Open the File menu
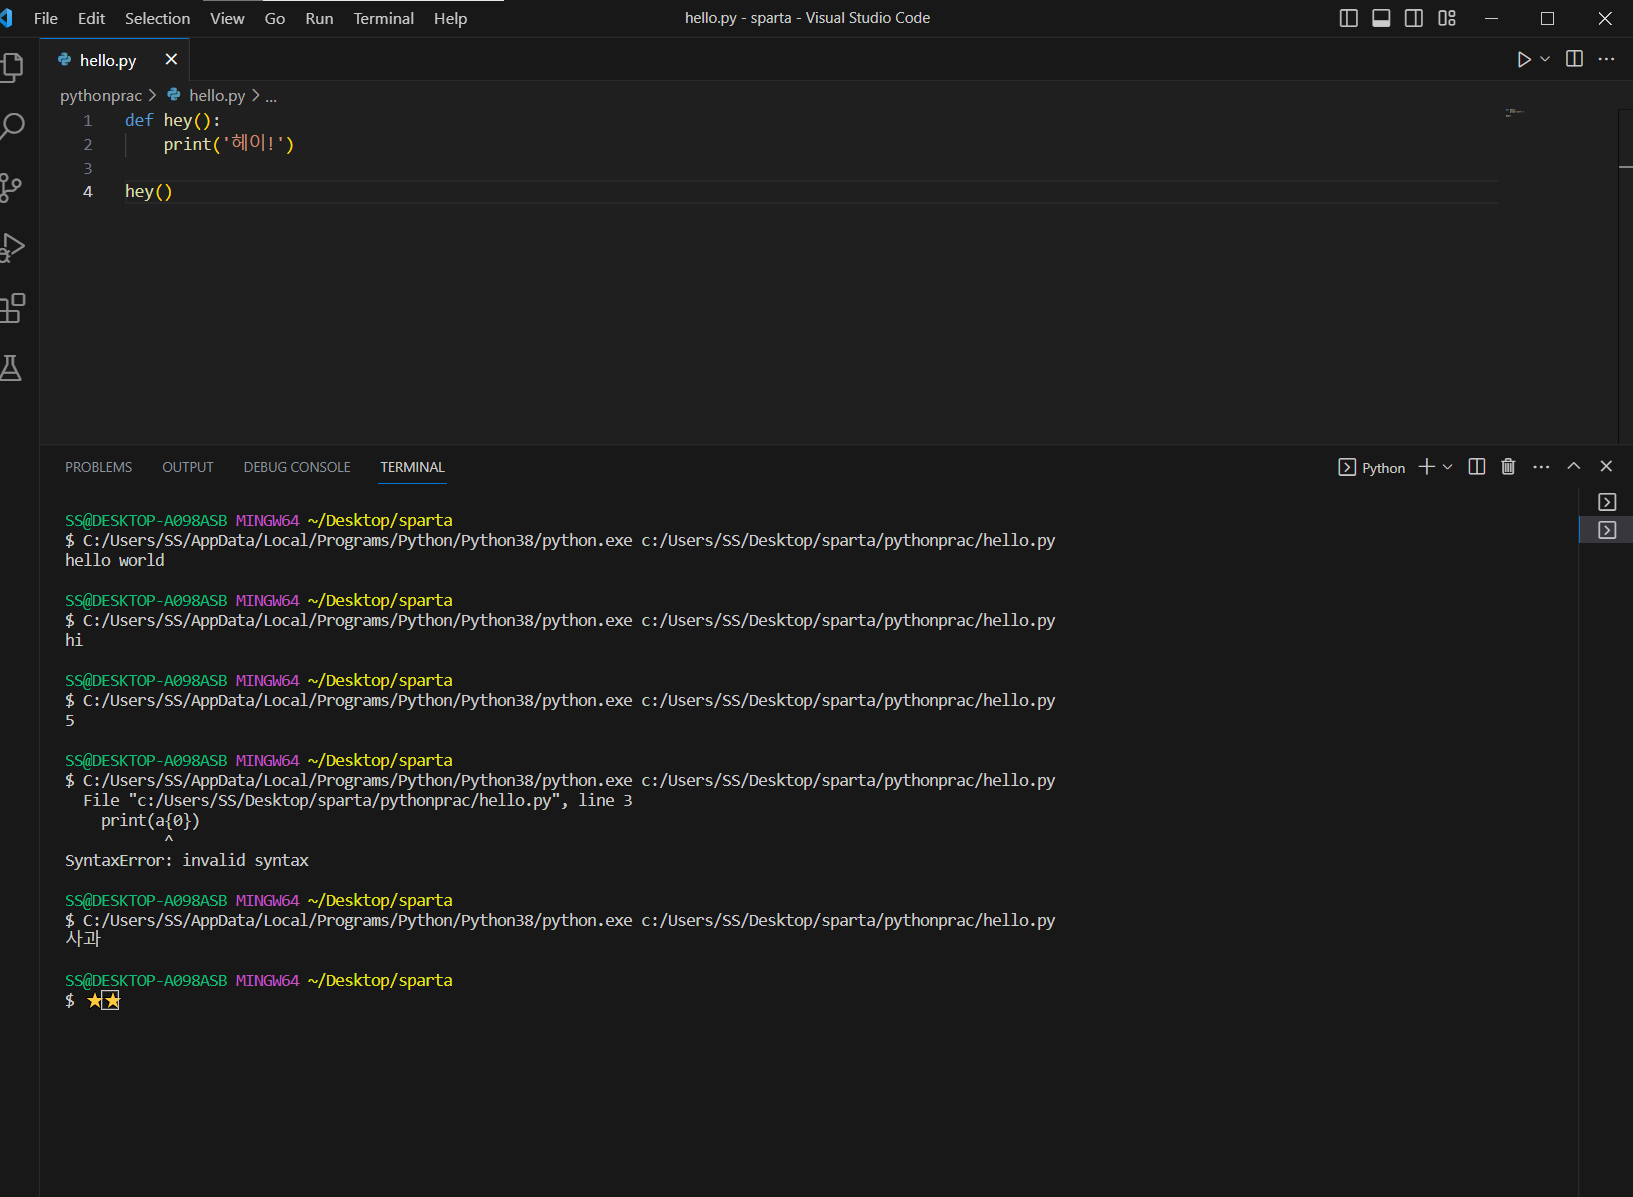The image size is (1633, 1197). 46,18
